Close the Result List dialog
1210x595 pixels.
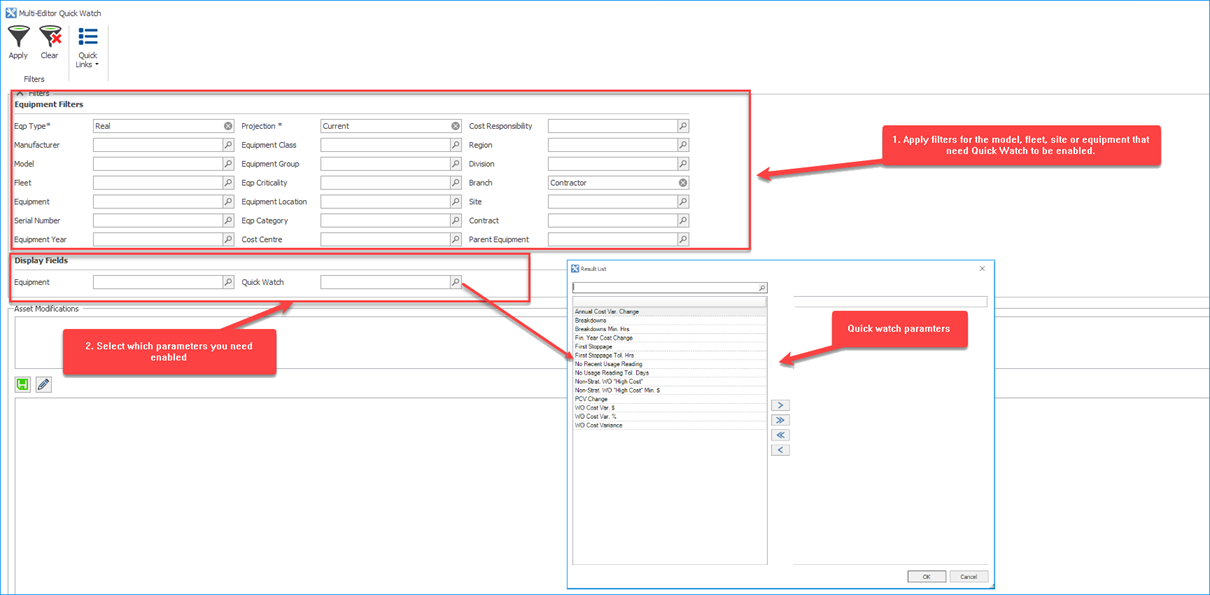[982, 268]
